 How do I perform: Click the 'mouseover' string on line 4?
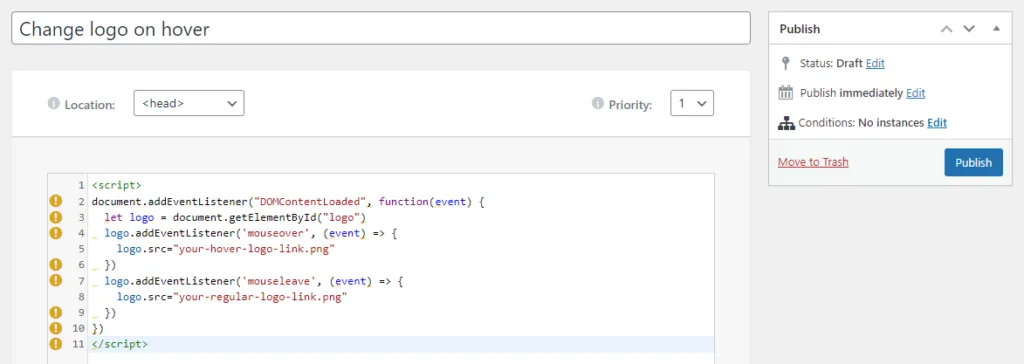(276, 233)
